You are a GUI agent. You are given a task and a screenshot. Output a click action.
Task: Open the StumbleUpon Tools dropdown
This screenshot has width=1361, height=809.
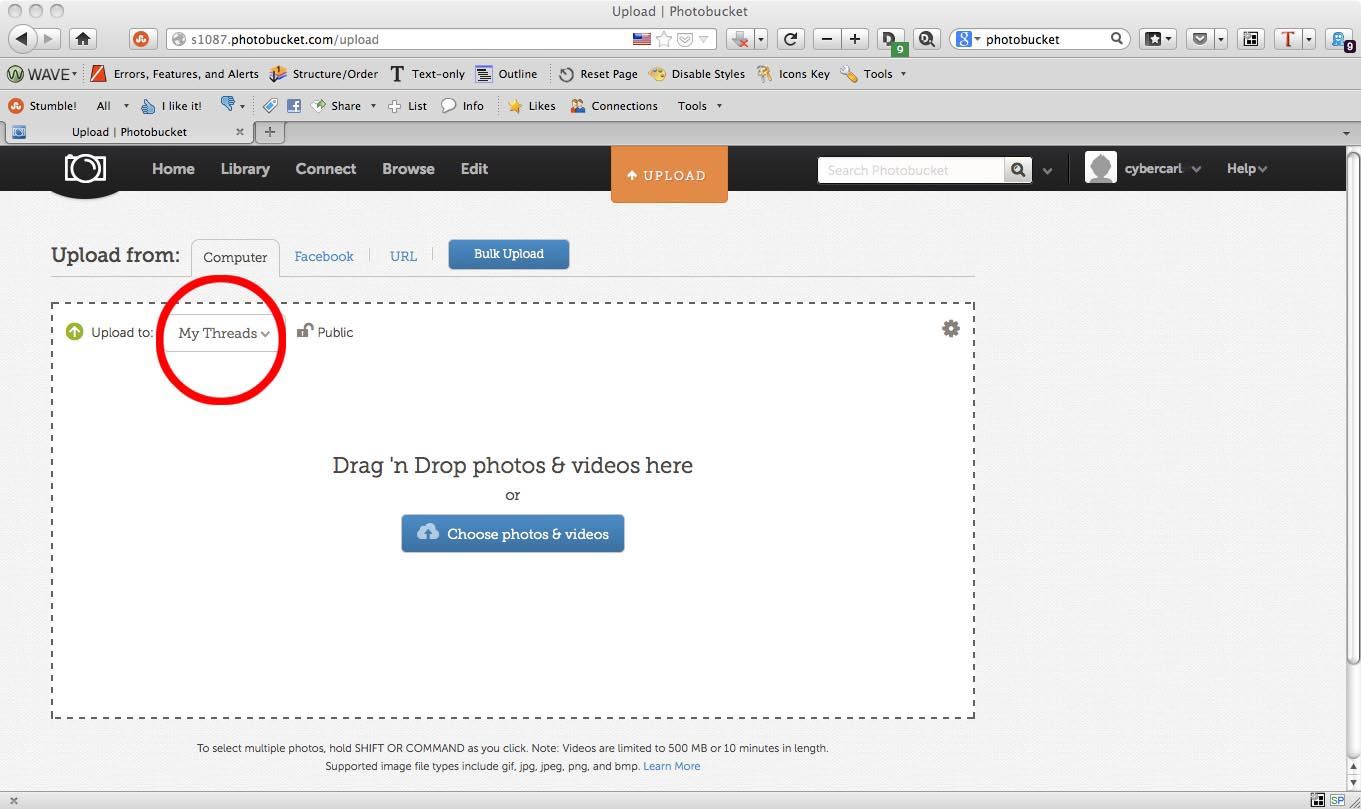point(699,106)
